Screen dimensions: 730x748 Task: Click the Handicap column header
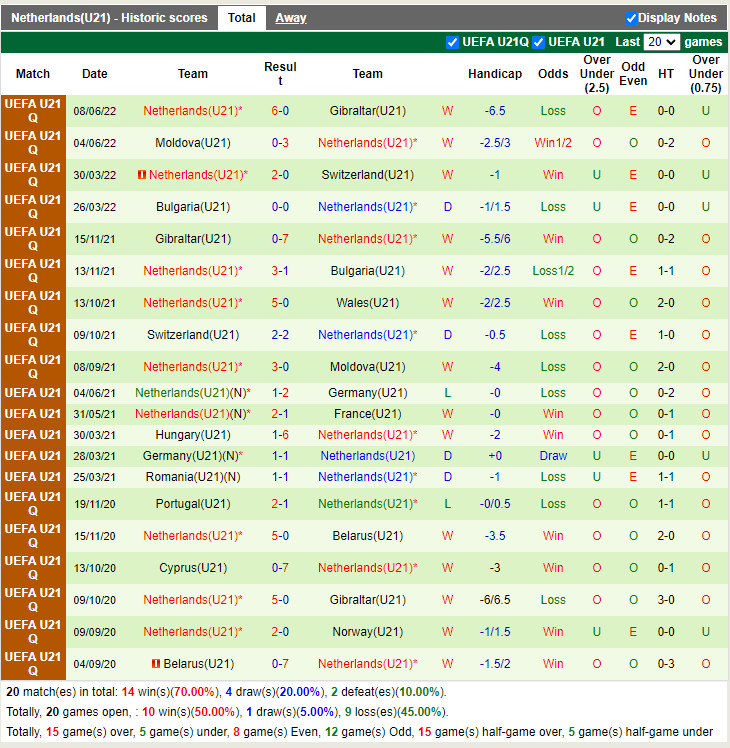click(494, 74)
